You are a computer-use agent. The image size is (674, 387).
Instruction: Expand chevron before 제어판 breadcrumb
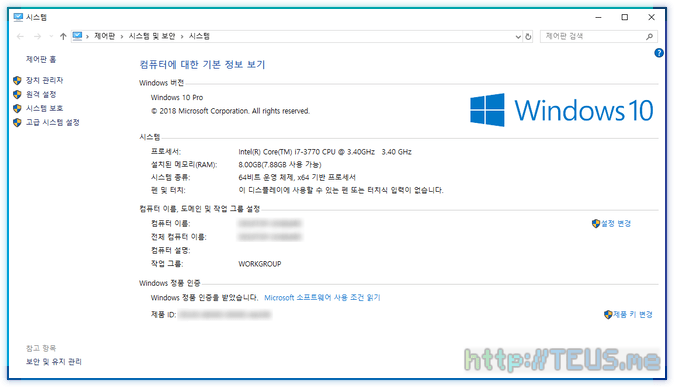coord(87,37)
